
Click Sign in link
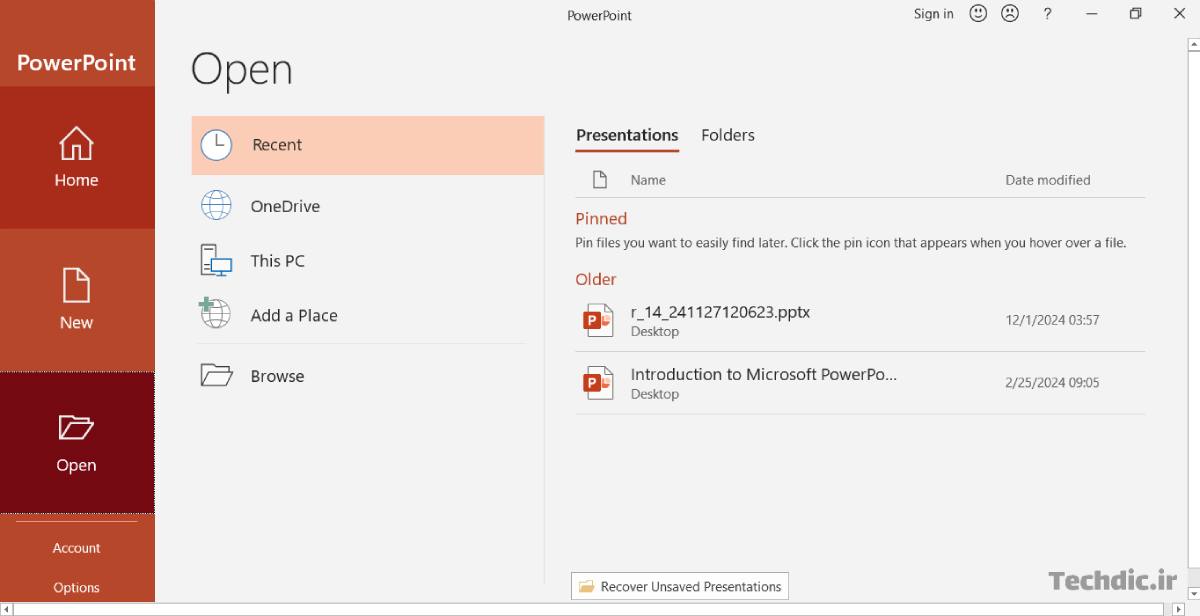click(x=933, y=14)
